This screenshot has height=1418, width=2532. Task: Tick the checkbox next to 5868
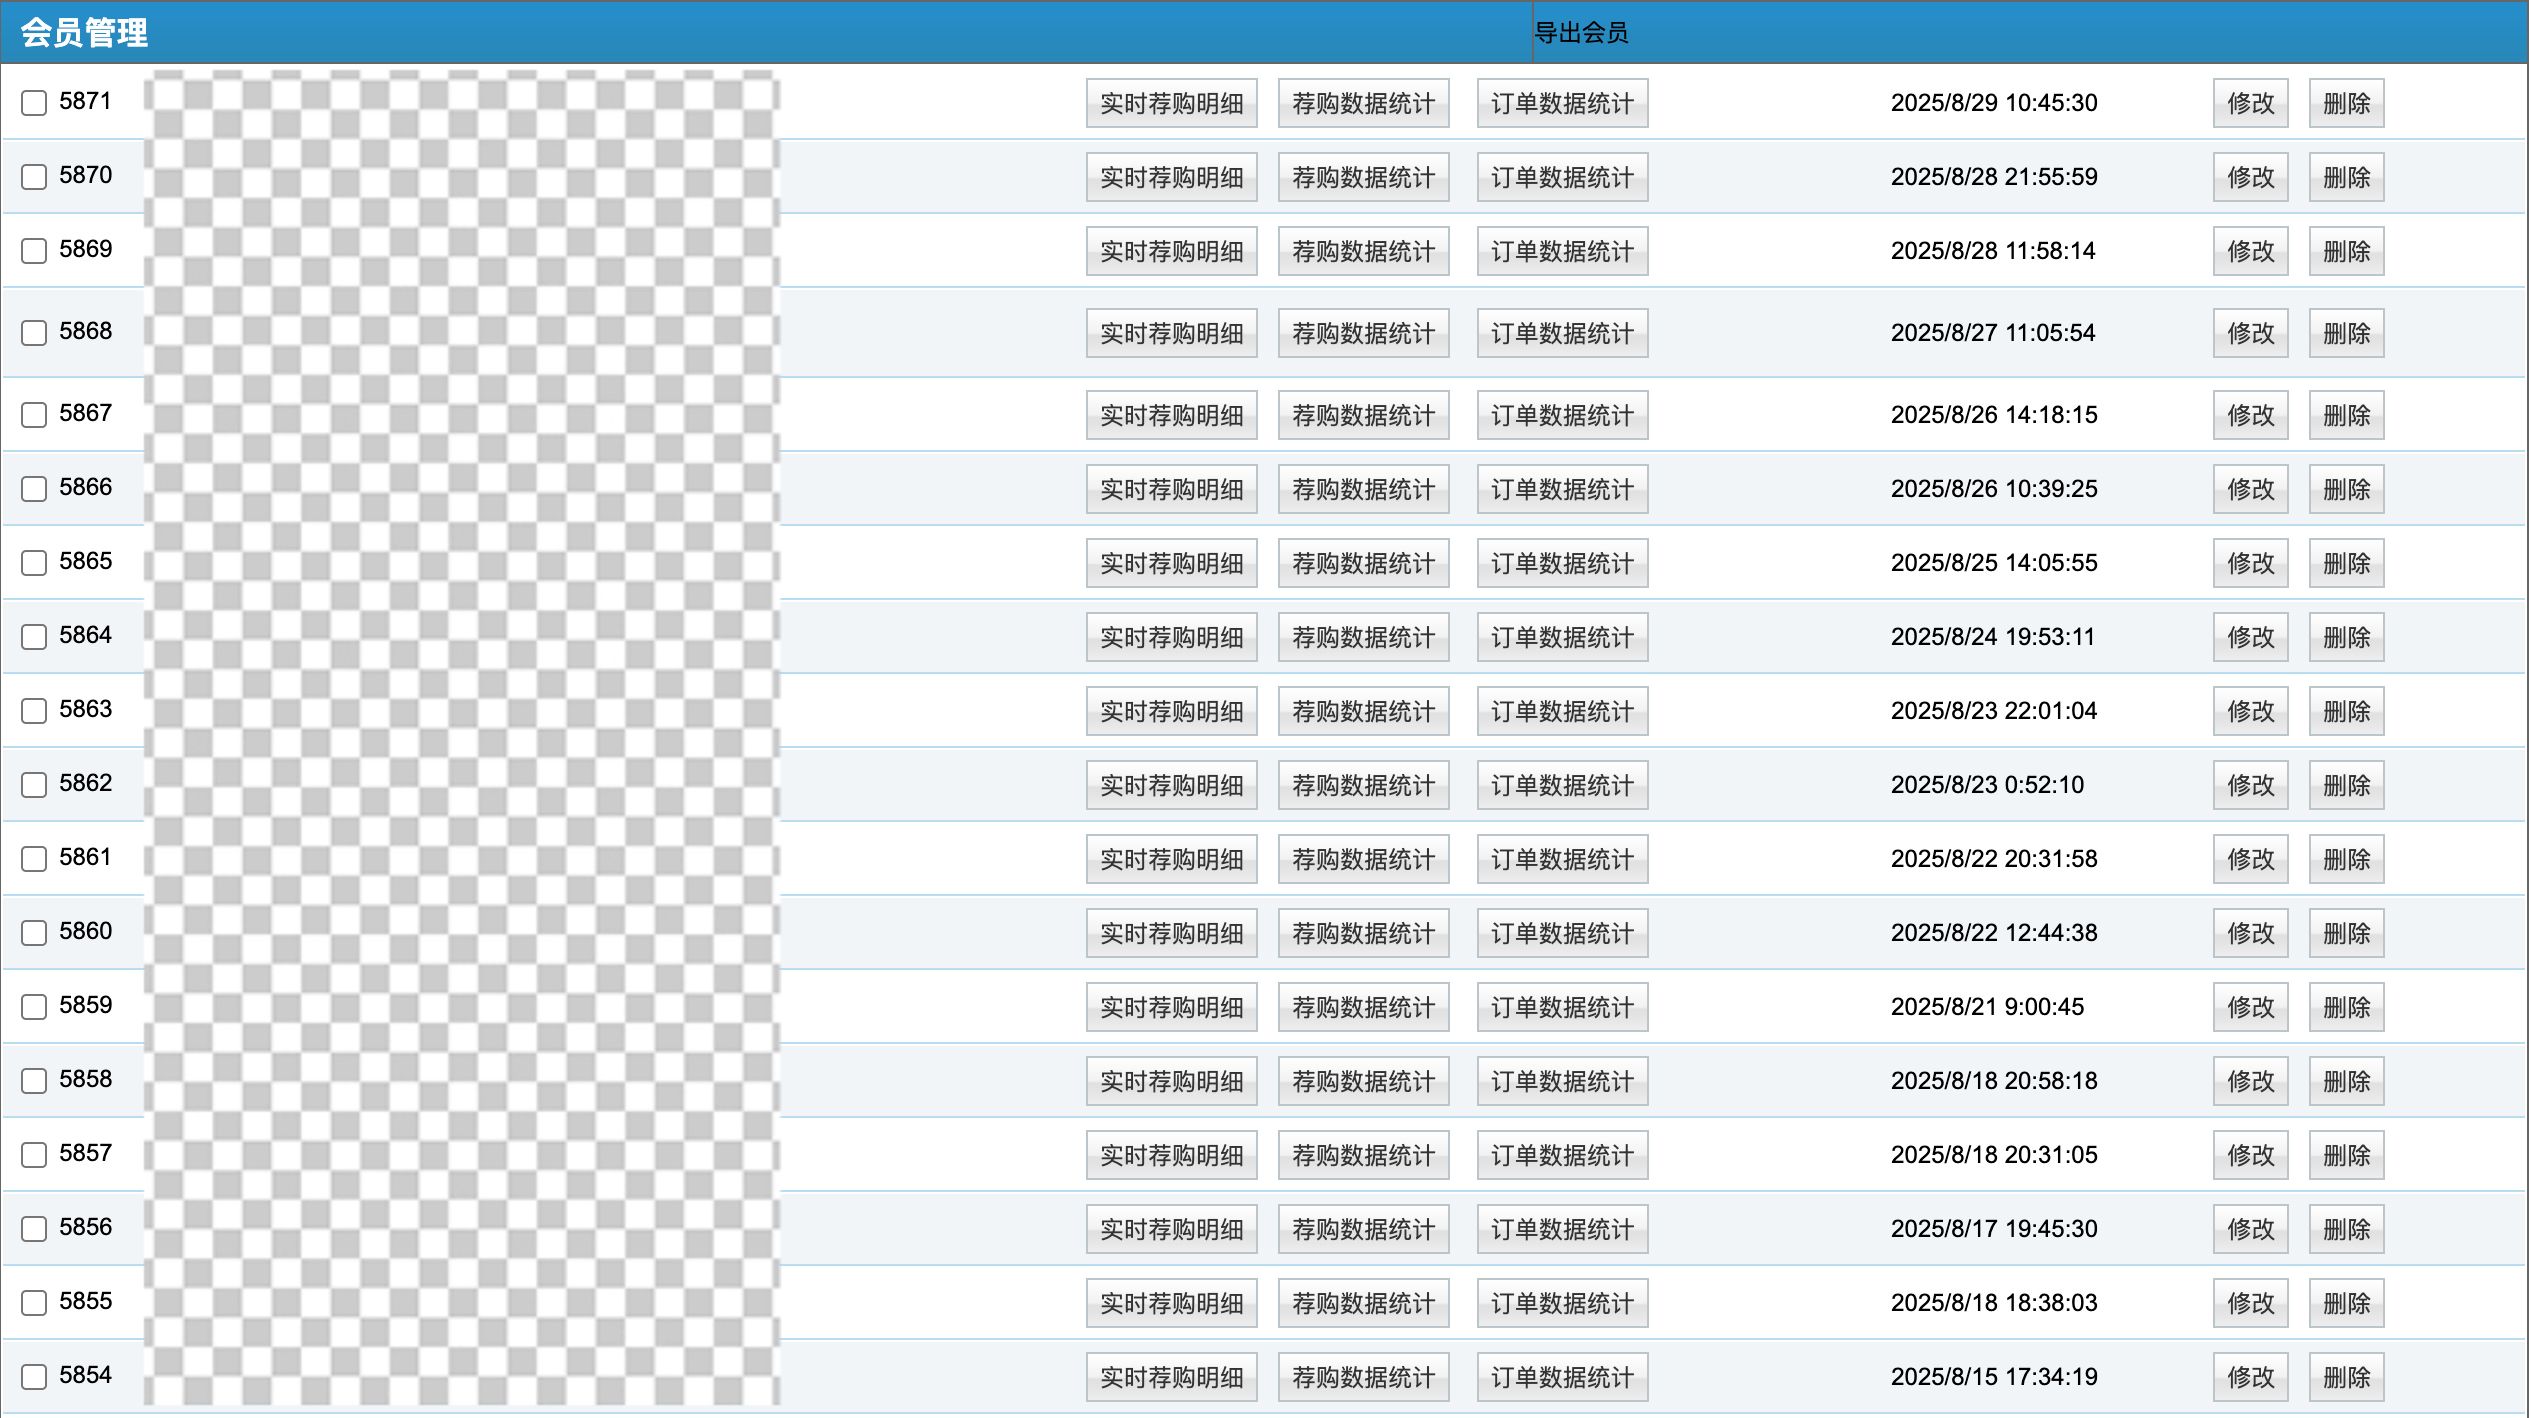pos(34,333)
